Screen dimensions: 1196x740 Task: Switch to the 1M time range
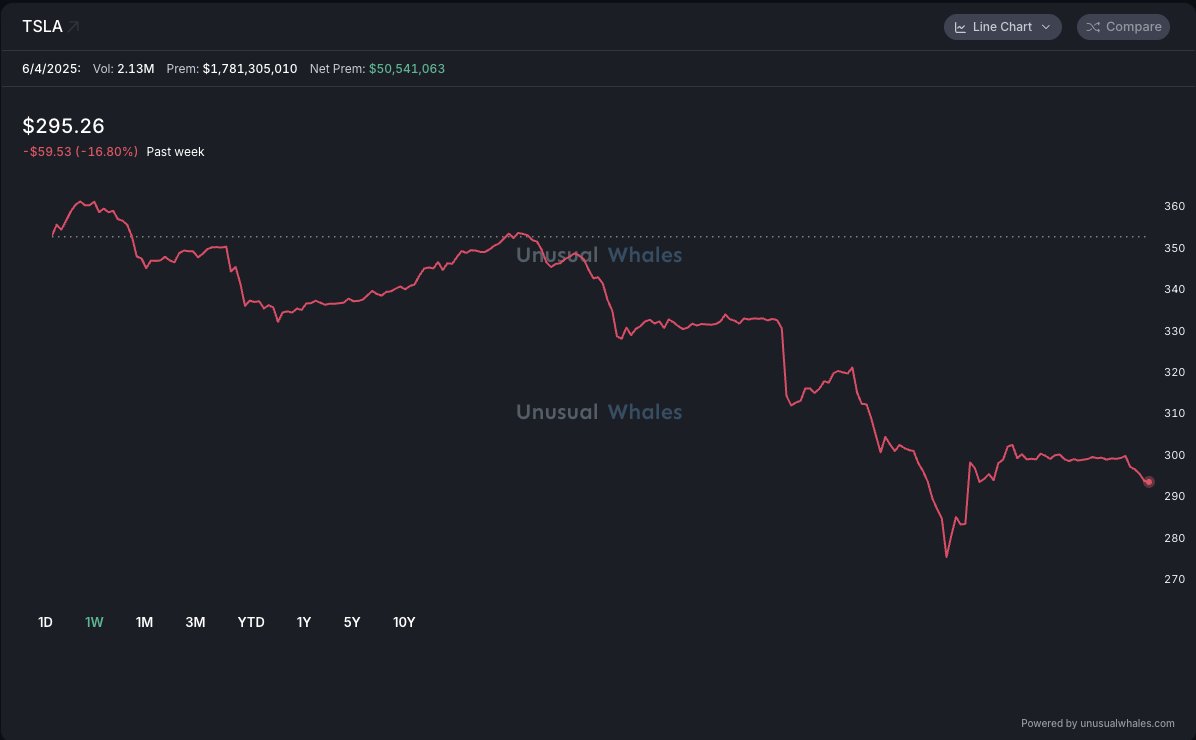pyautogui.click(x=144, y=623)
